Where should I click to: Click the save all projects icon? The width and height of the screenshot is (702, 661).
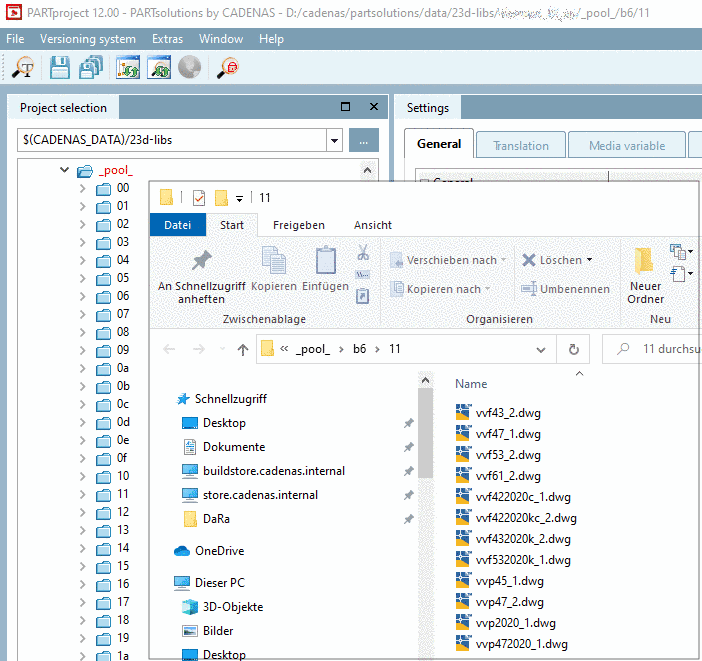(x=91, y=68)
